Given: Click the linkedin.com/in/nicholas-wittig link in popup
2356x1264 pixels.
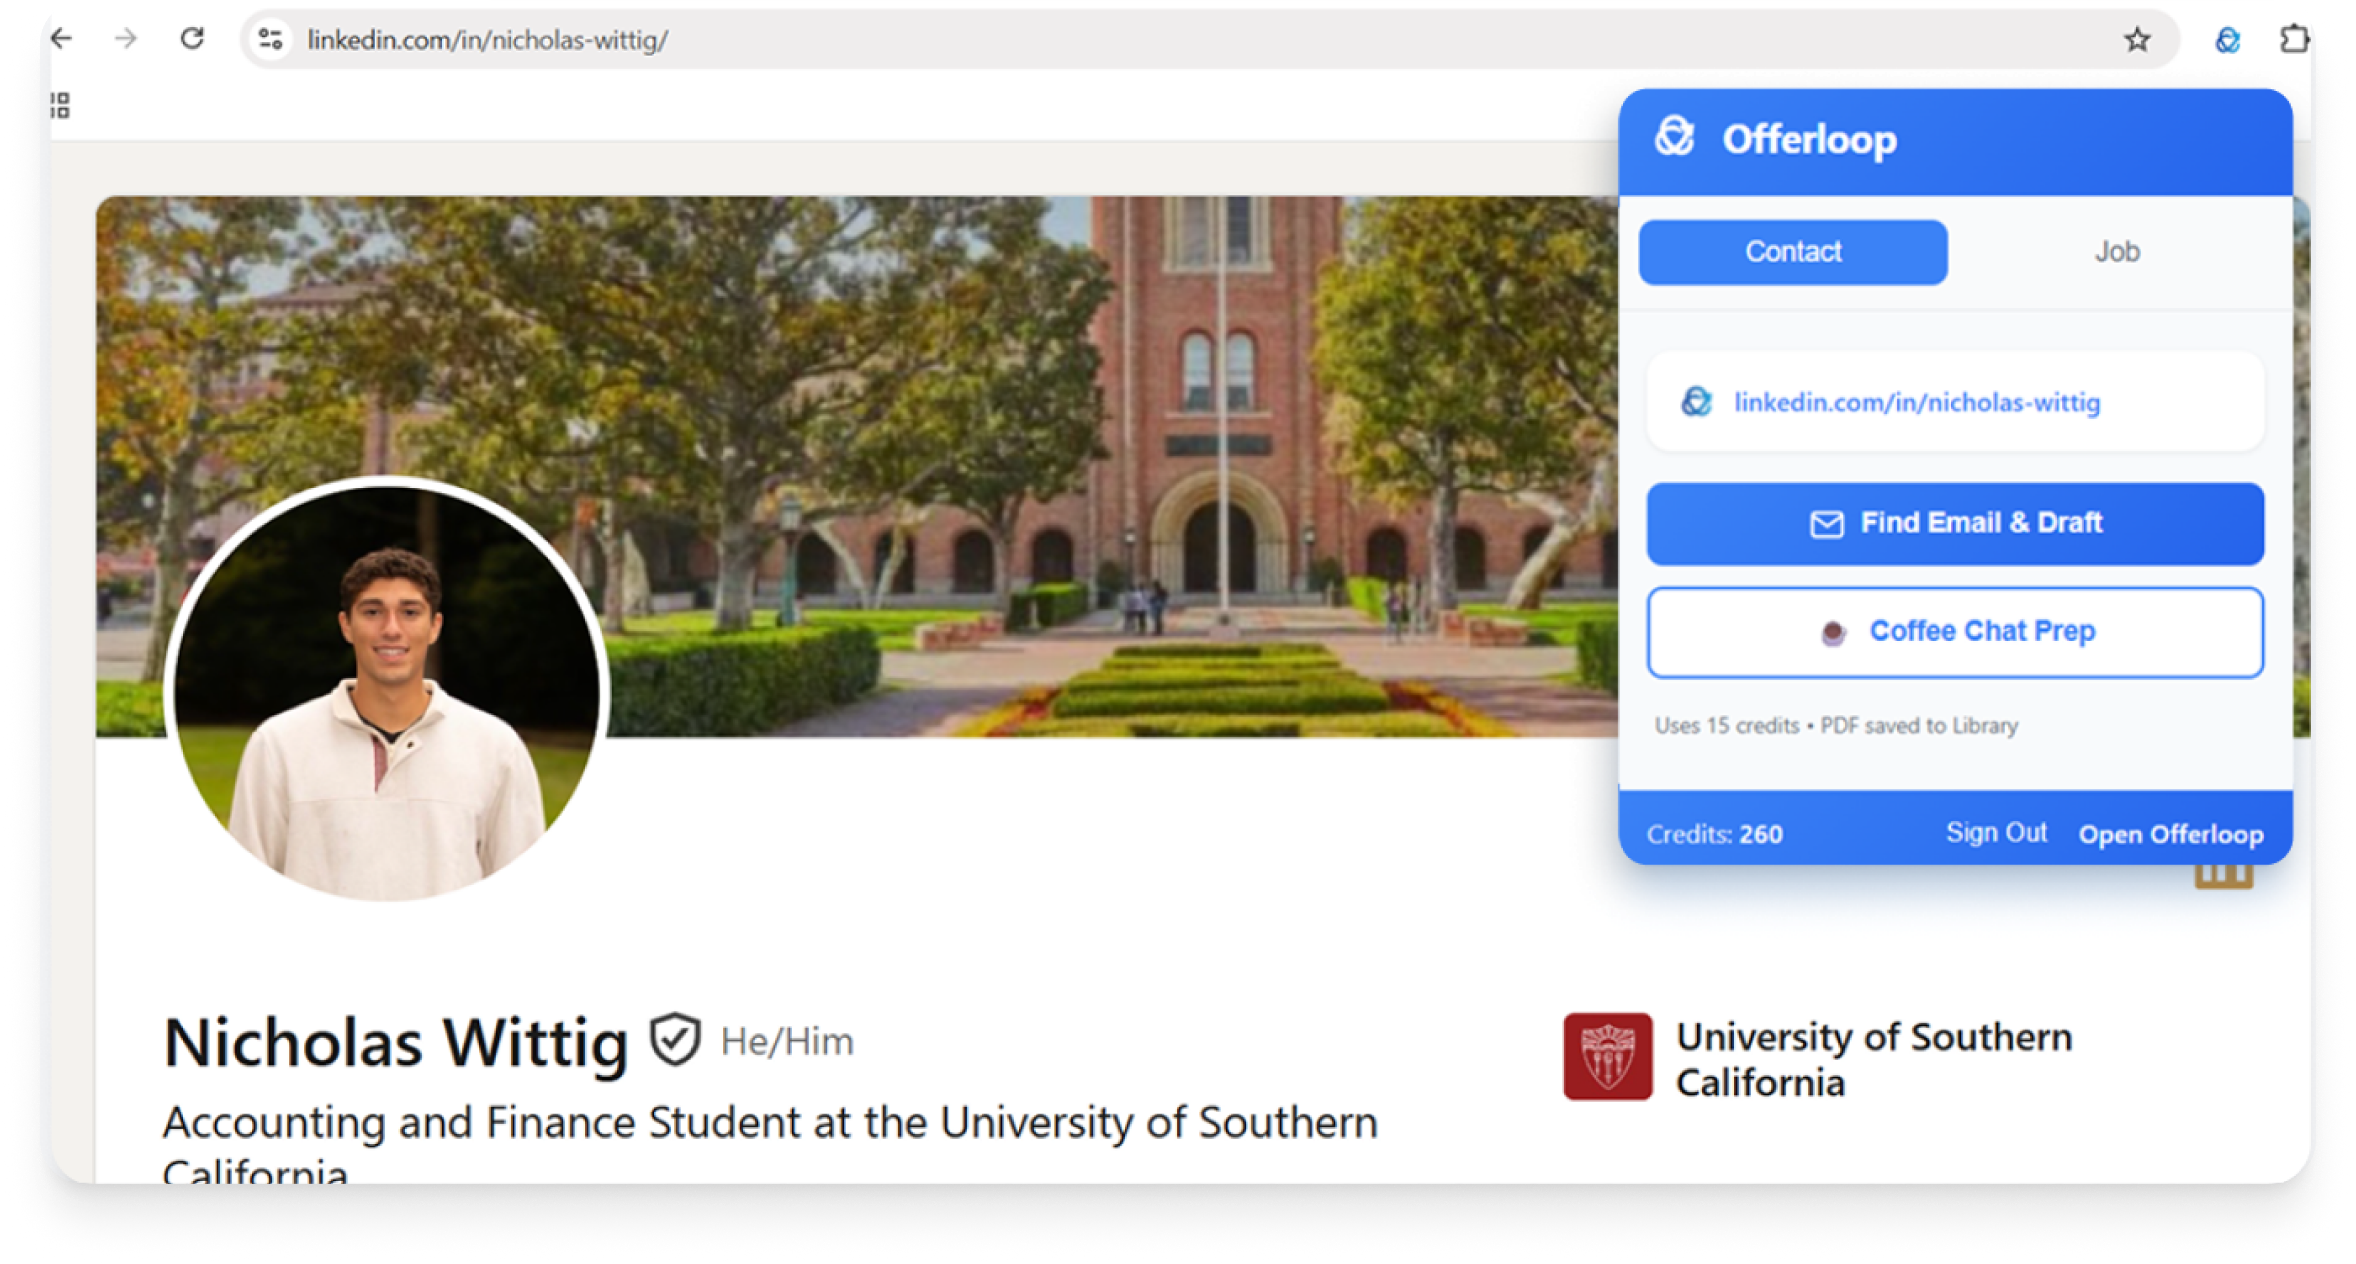Looking at the screenshot, I should pos(1916,402).
